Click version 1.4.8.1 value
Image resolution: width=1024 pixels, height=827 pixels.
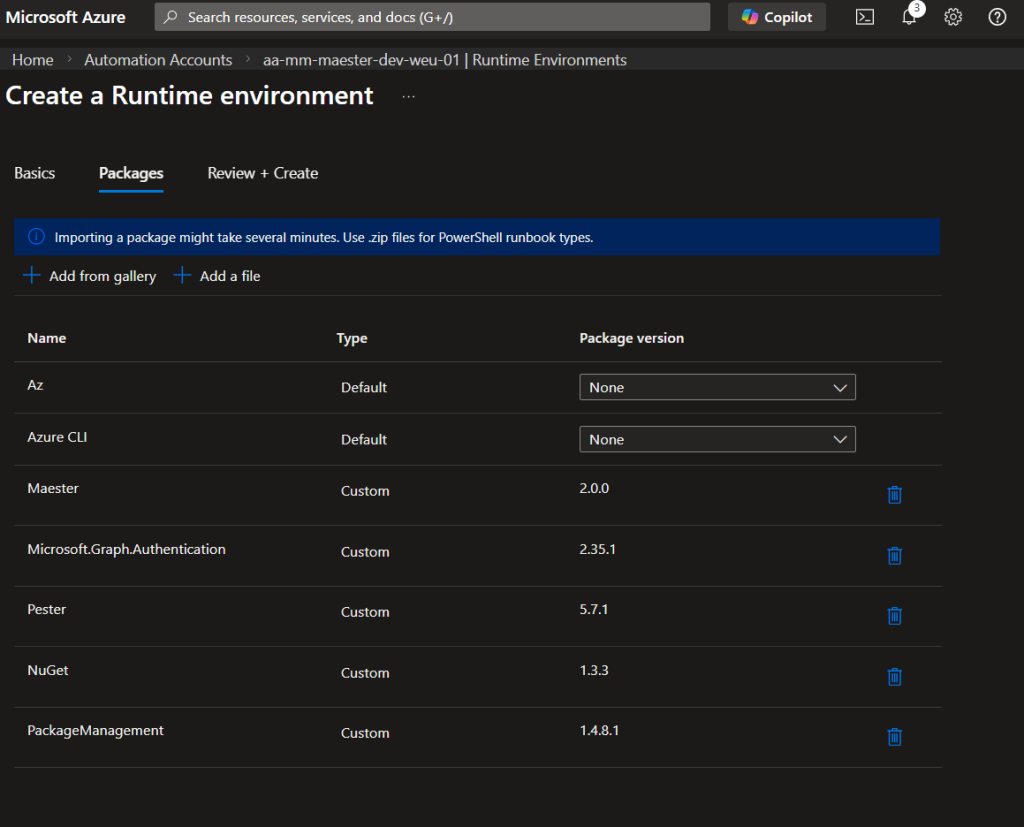click(x=599, y=730)
